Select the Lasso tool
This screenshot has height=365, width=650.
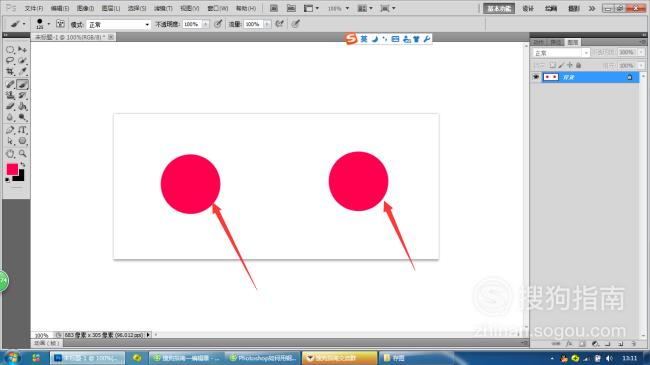click(10, 61)
